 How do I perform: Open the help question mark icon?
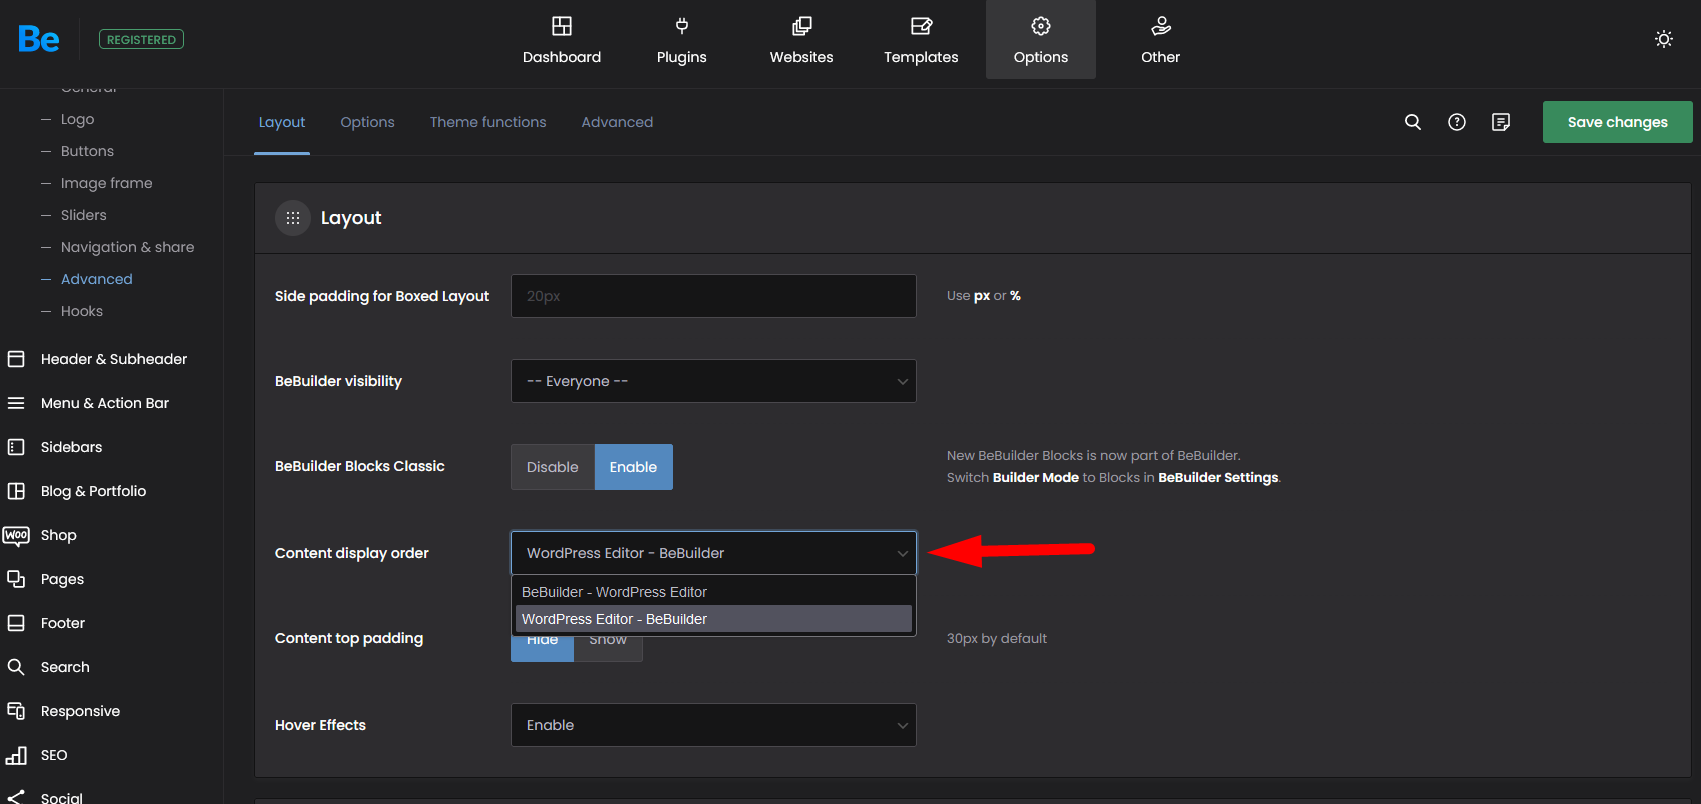1457,122
